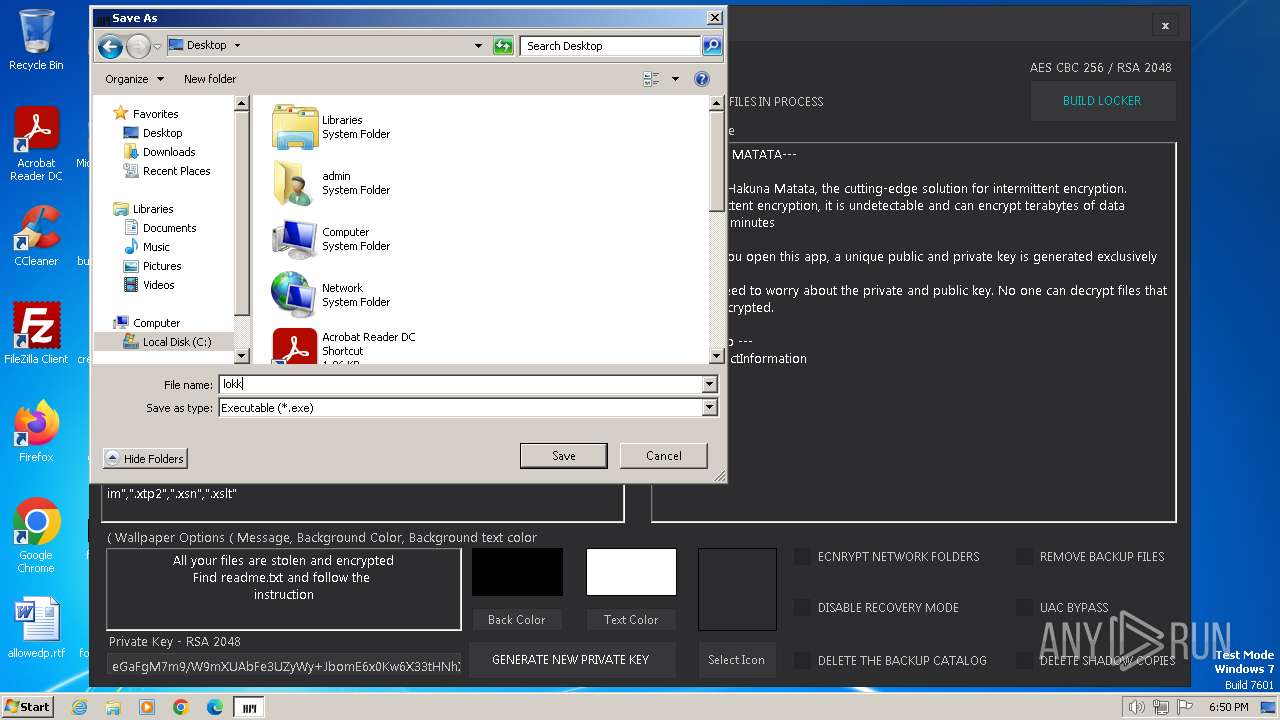Open Windows Media Player in taskbar
The width and height of the screenshot is (1280, 720).
click(x=147, y=707)
